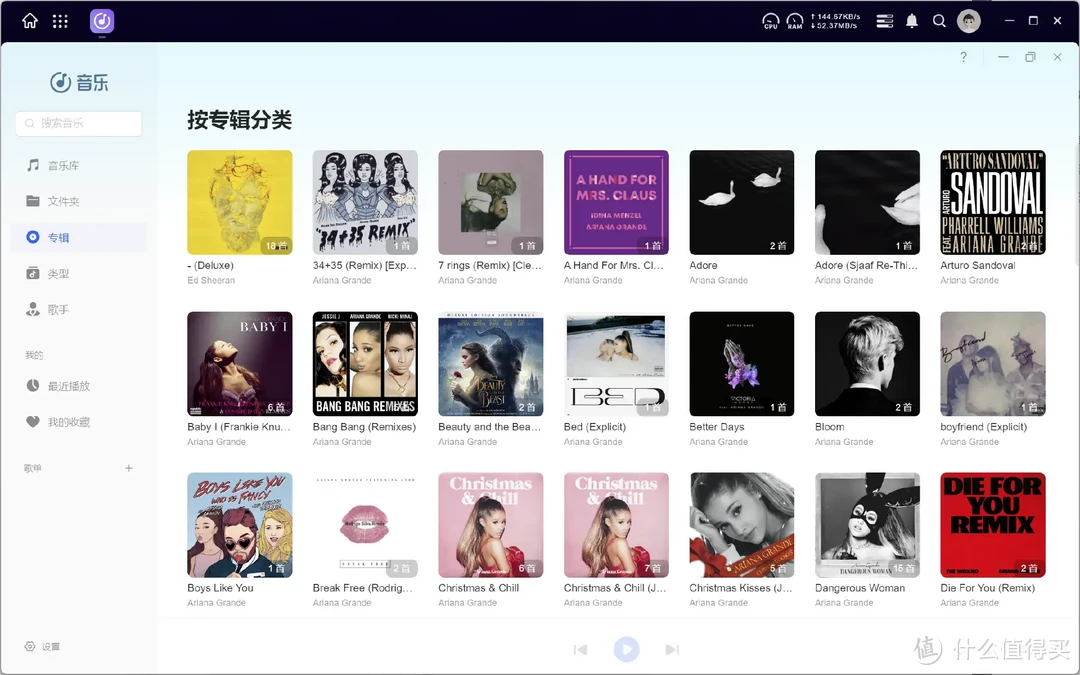
Task: Open Beauty and the Beast album cover
Action: pyautogui.click(x=490, y=364)
